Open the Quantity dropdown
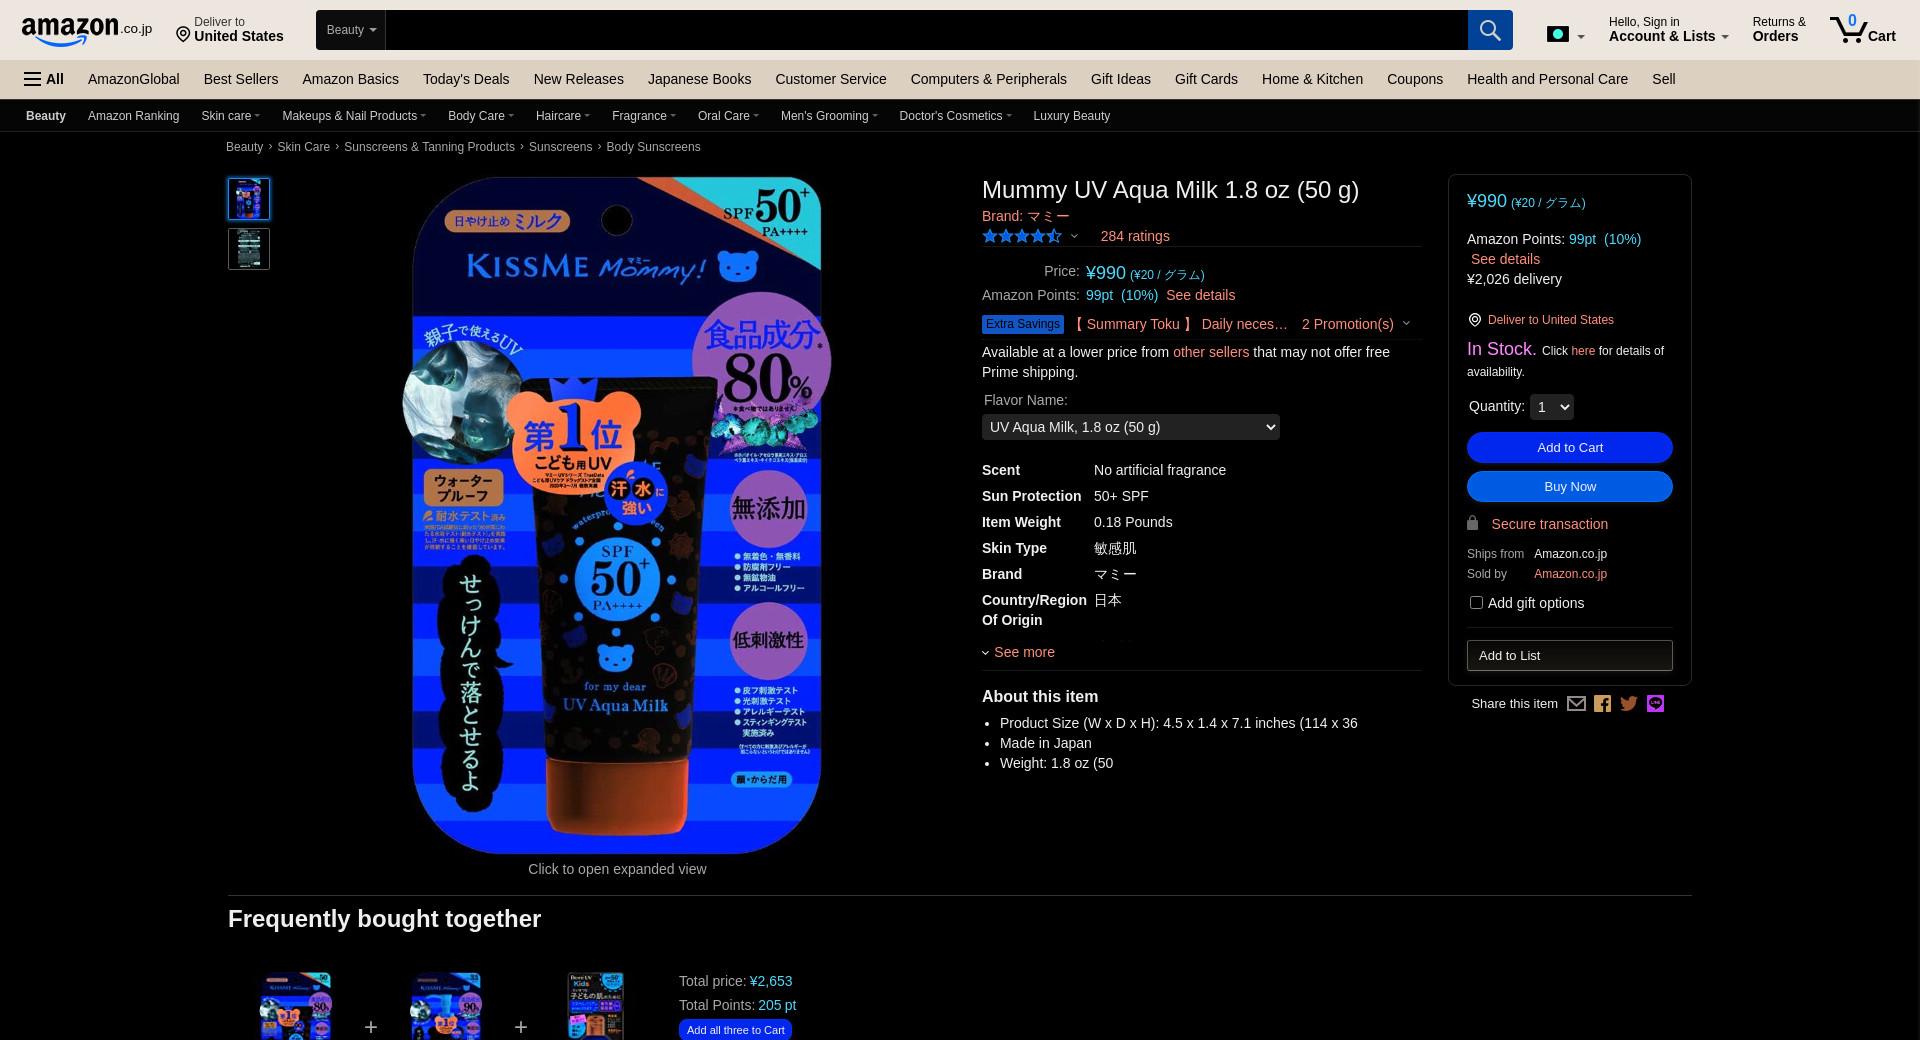The image size is (1920, 1040). tap(1551, 407)
